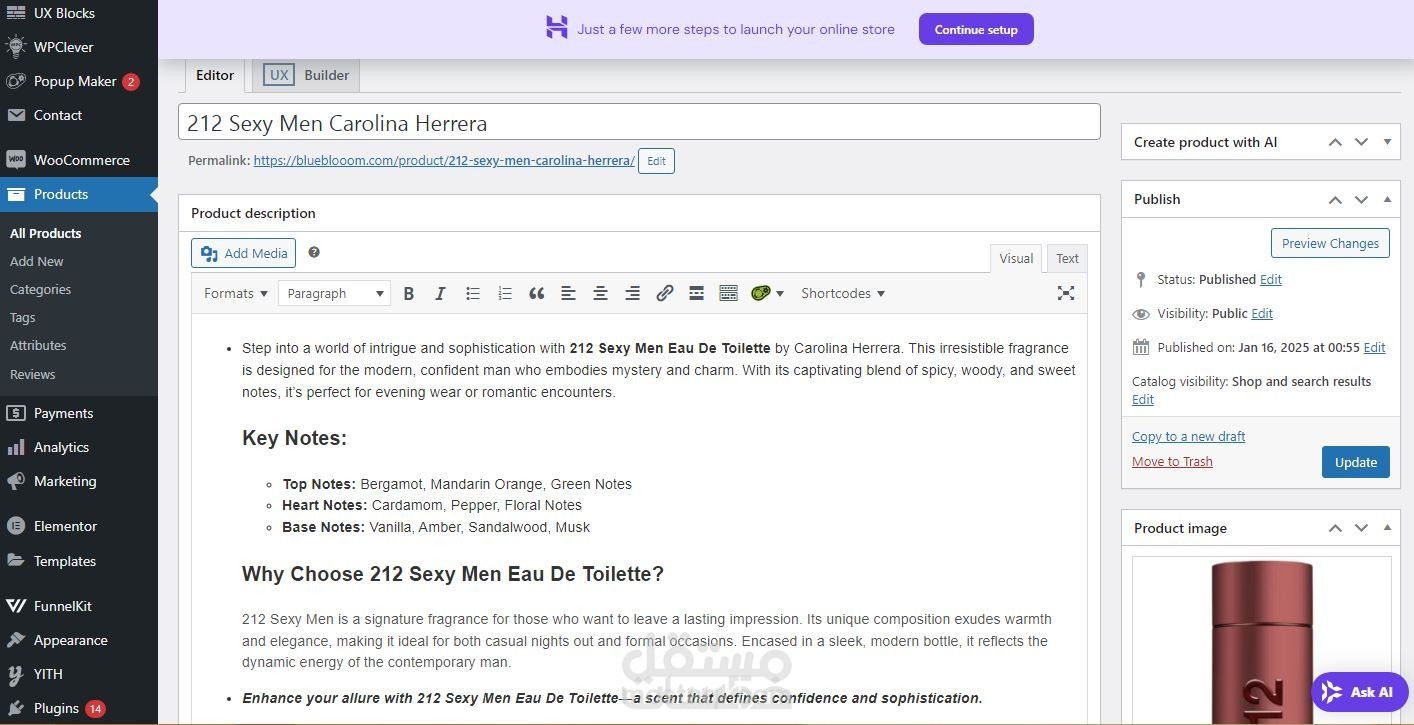Open Plugins with 14 updates
Image resolution: width=1414 pixels, height=725 pixels.
[x=79, y=708]
